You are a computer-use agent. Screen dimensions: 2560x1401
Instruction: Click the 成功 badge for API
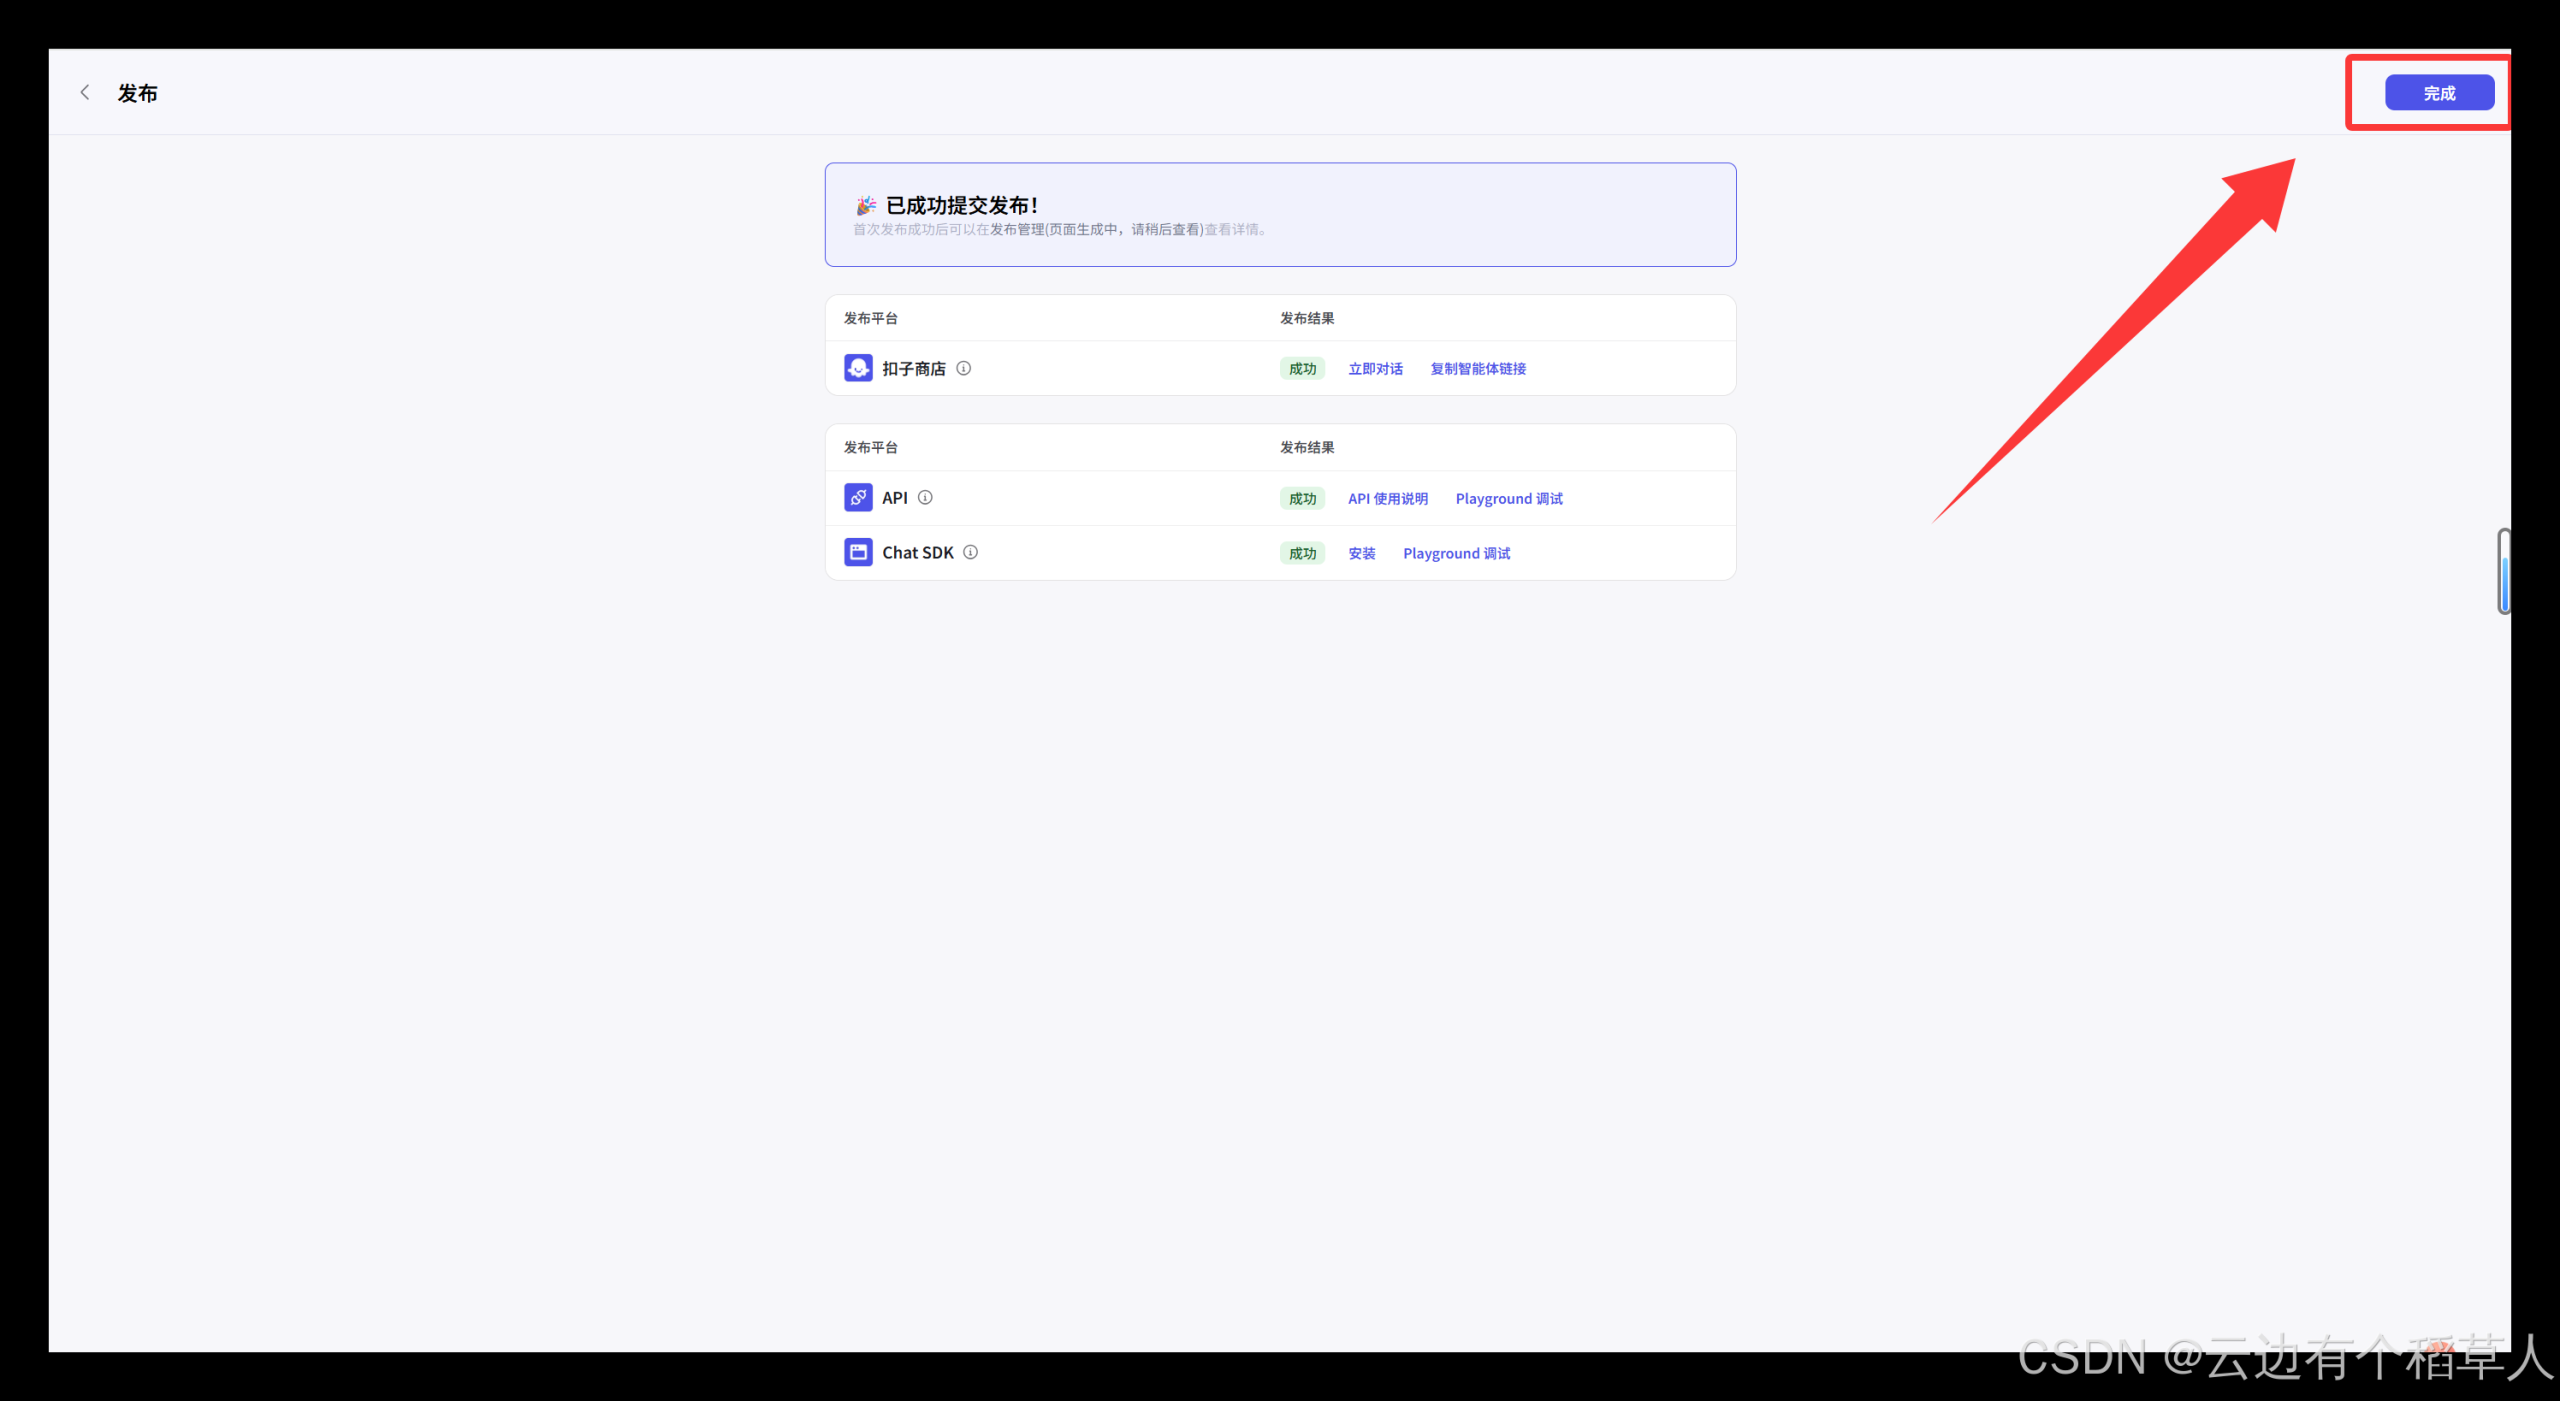(1302, 499)
